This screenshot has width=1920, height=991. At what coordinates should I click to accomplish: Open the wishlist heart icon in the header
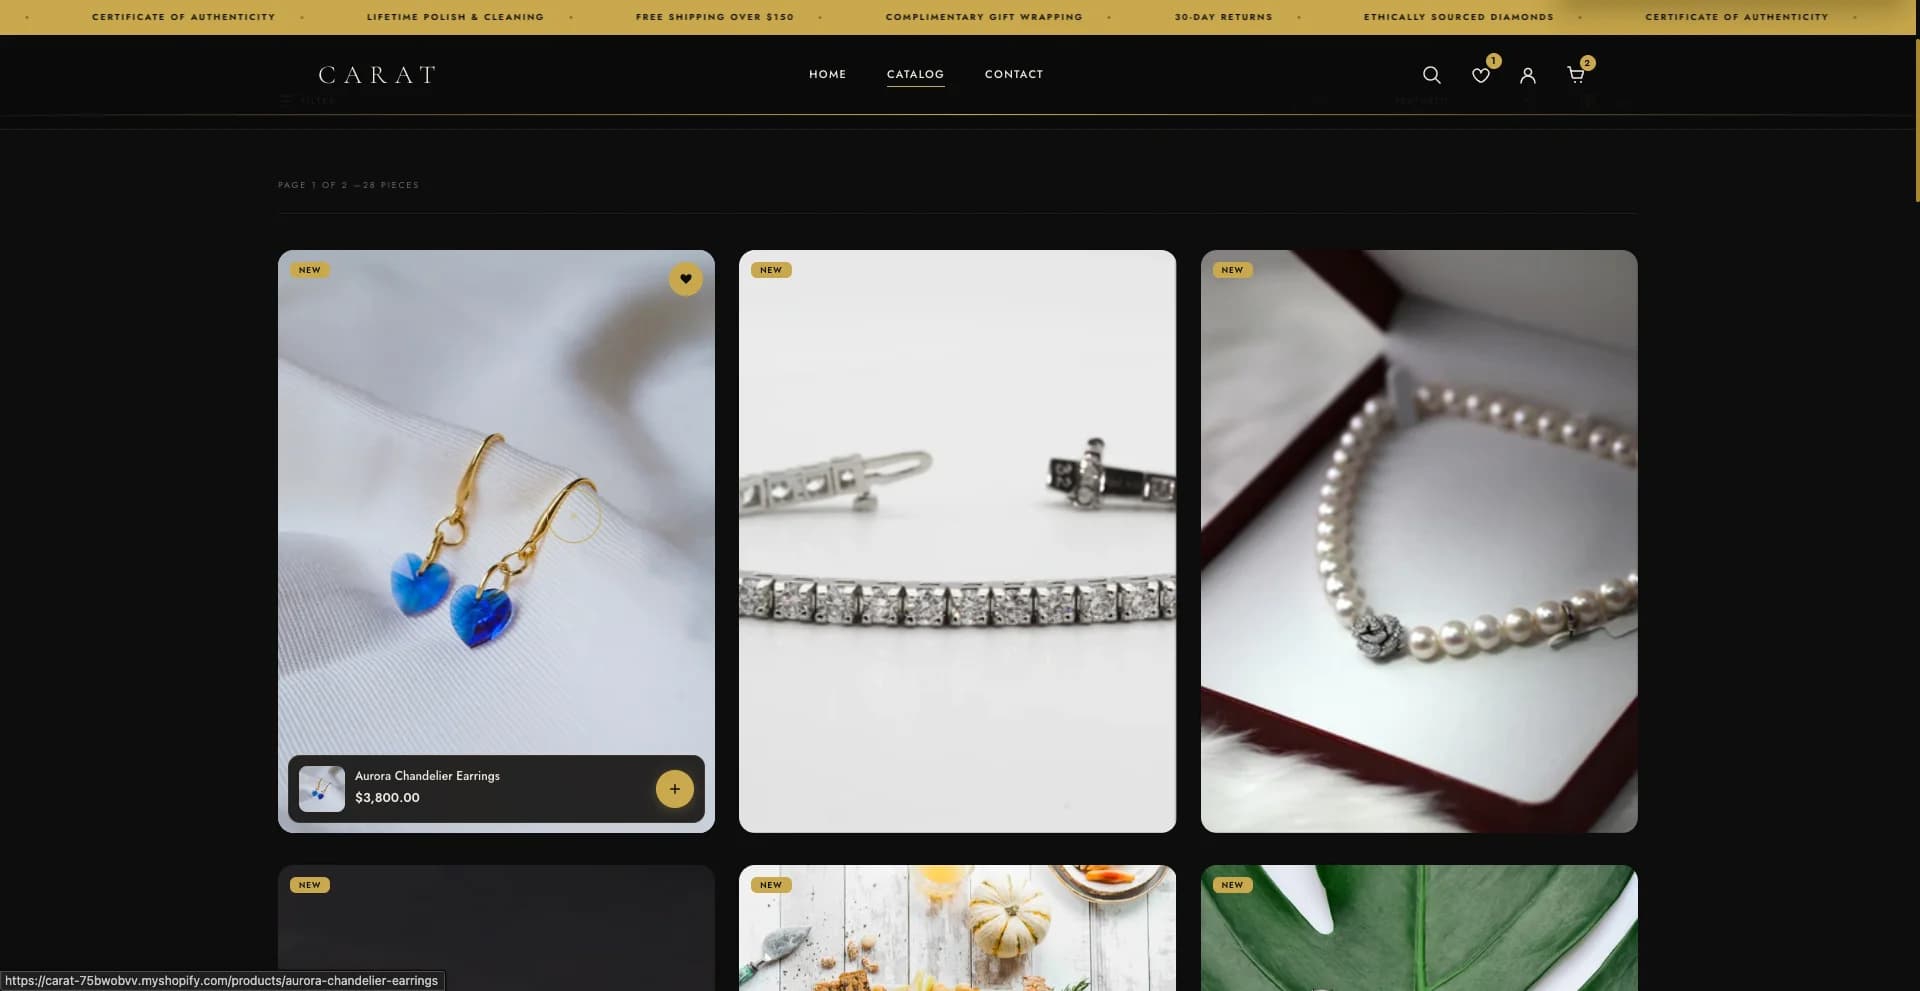click(x=1481, y=75)
